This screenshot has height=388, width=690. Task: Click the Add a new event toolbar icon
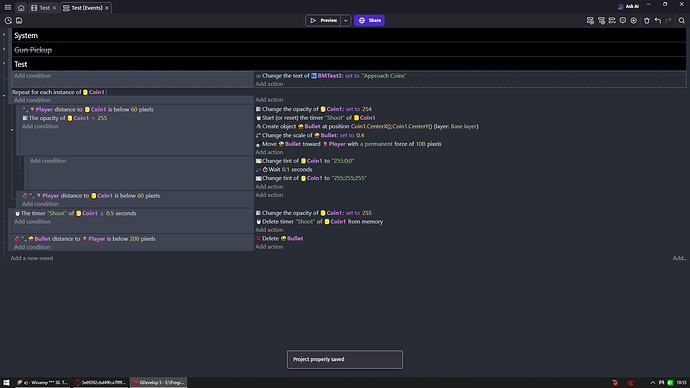point(590,21)
